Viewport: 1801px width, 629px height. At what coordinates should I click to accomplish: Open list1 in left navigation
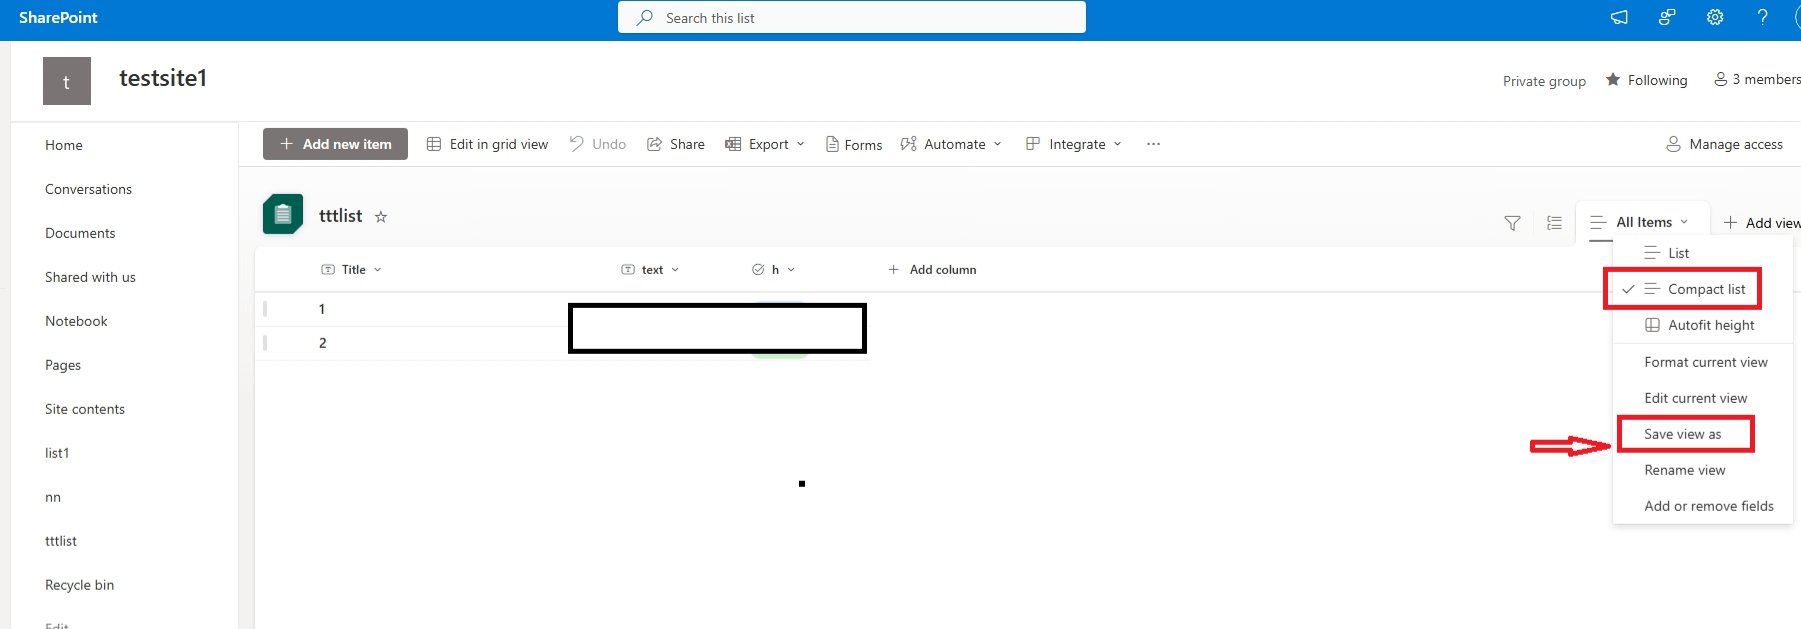[57, 453]
